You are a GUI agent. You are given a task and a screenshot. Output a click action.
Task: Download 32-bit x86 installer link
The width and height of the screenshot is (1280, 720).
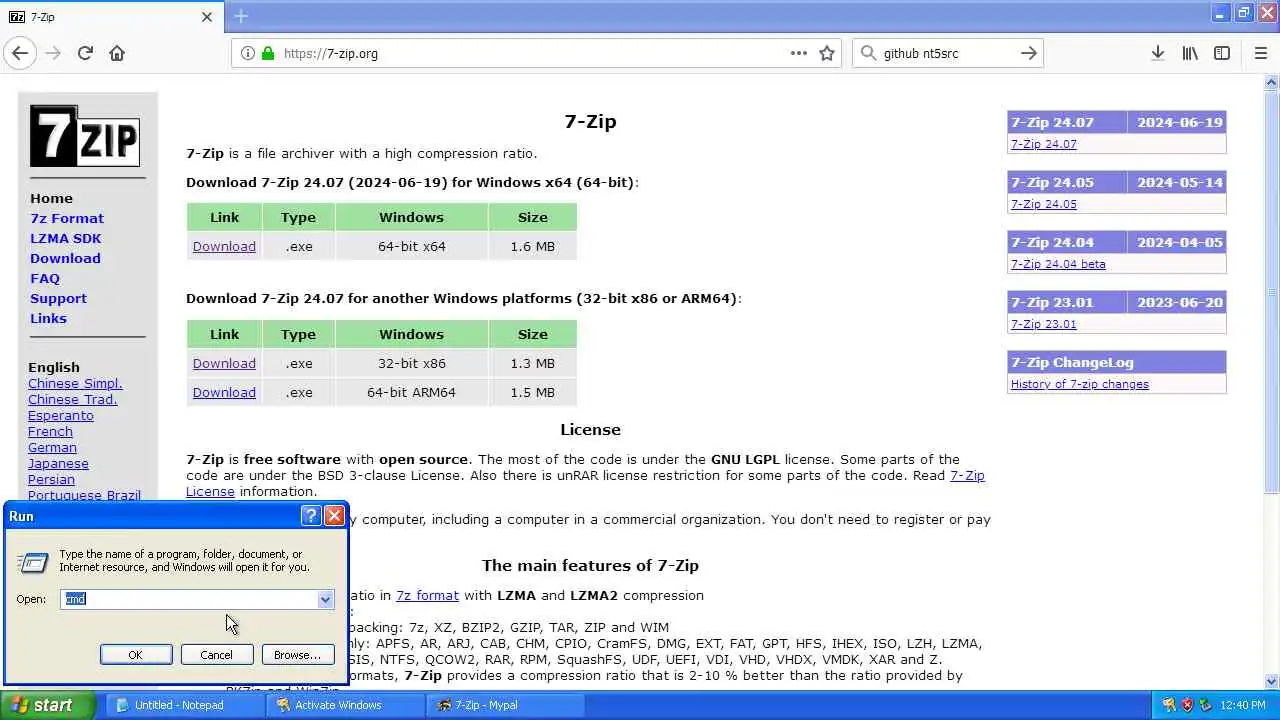pyautogui.click(x=224, y=363)
